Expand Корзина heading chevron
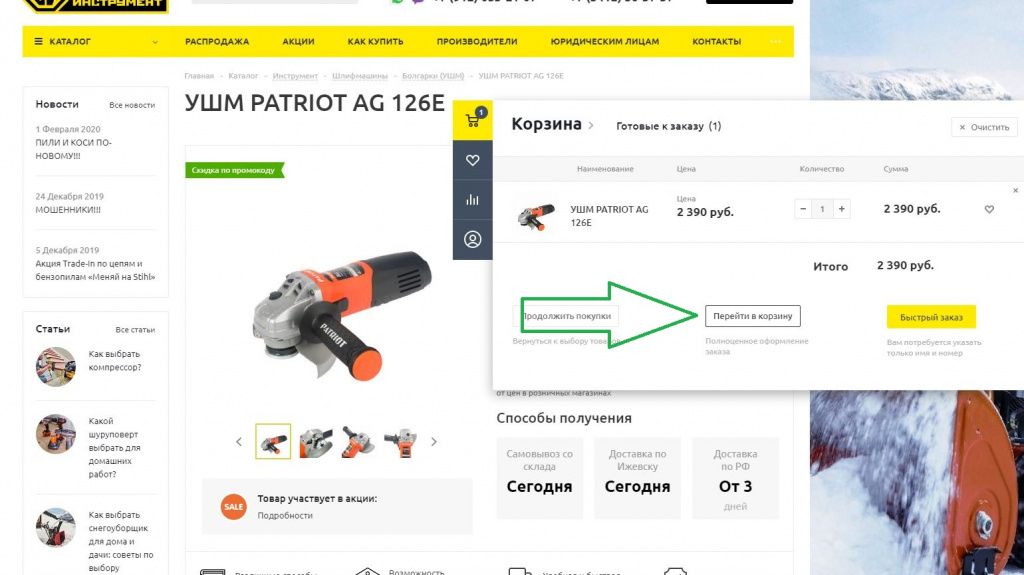 click(591, 125)
